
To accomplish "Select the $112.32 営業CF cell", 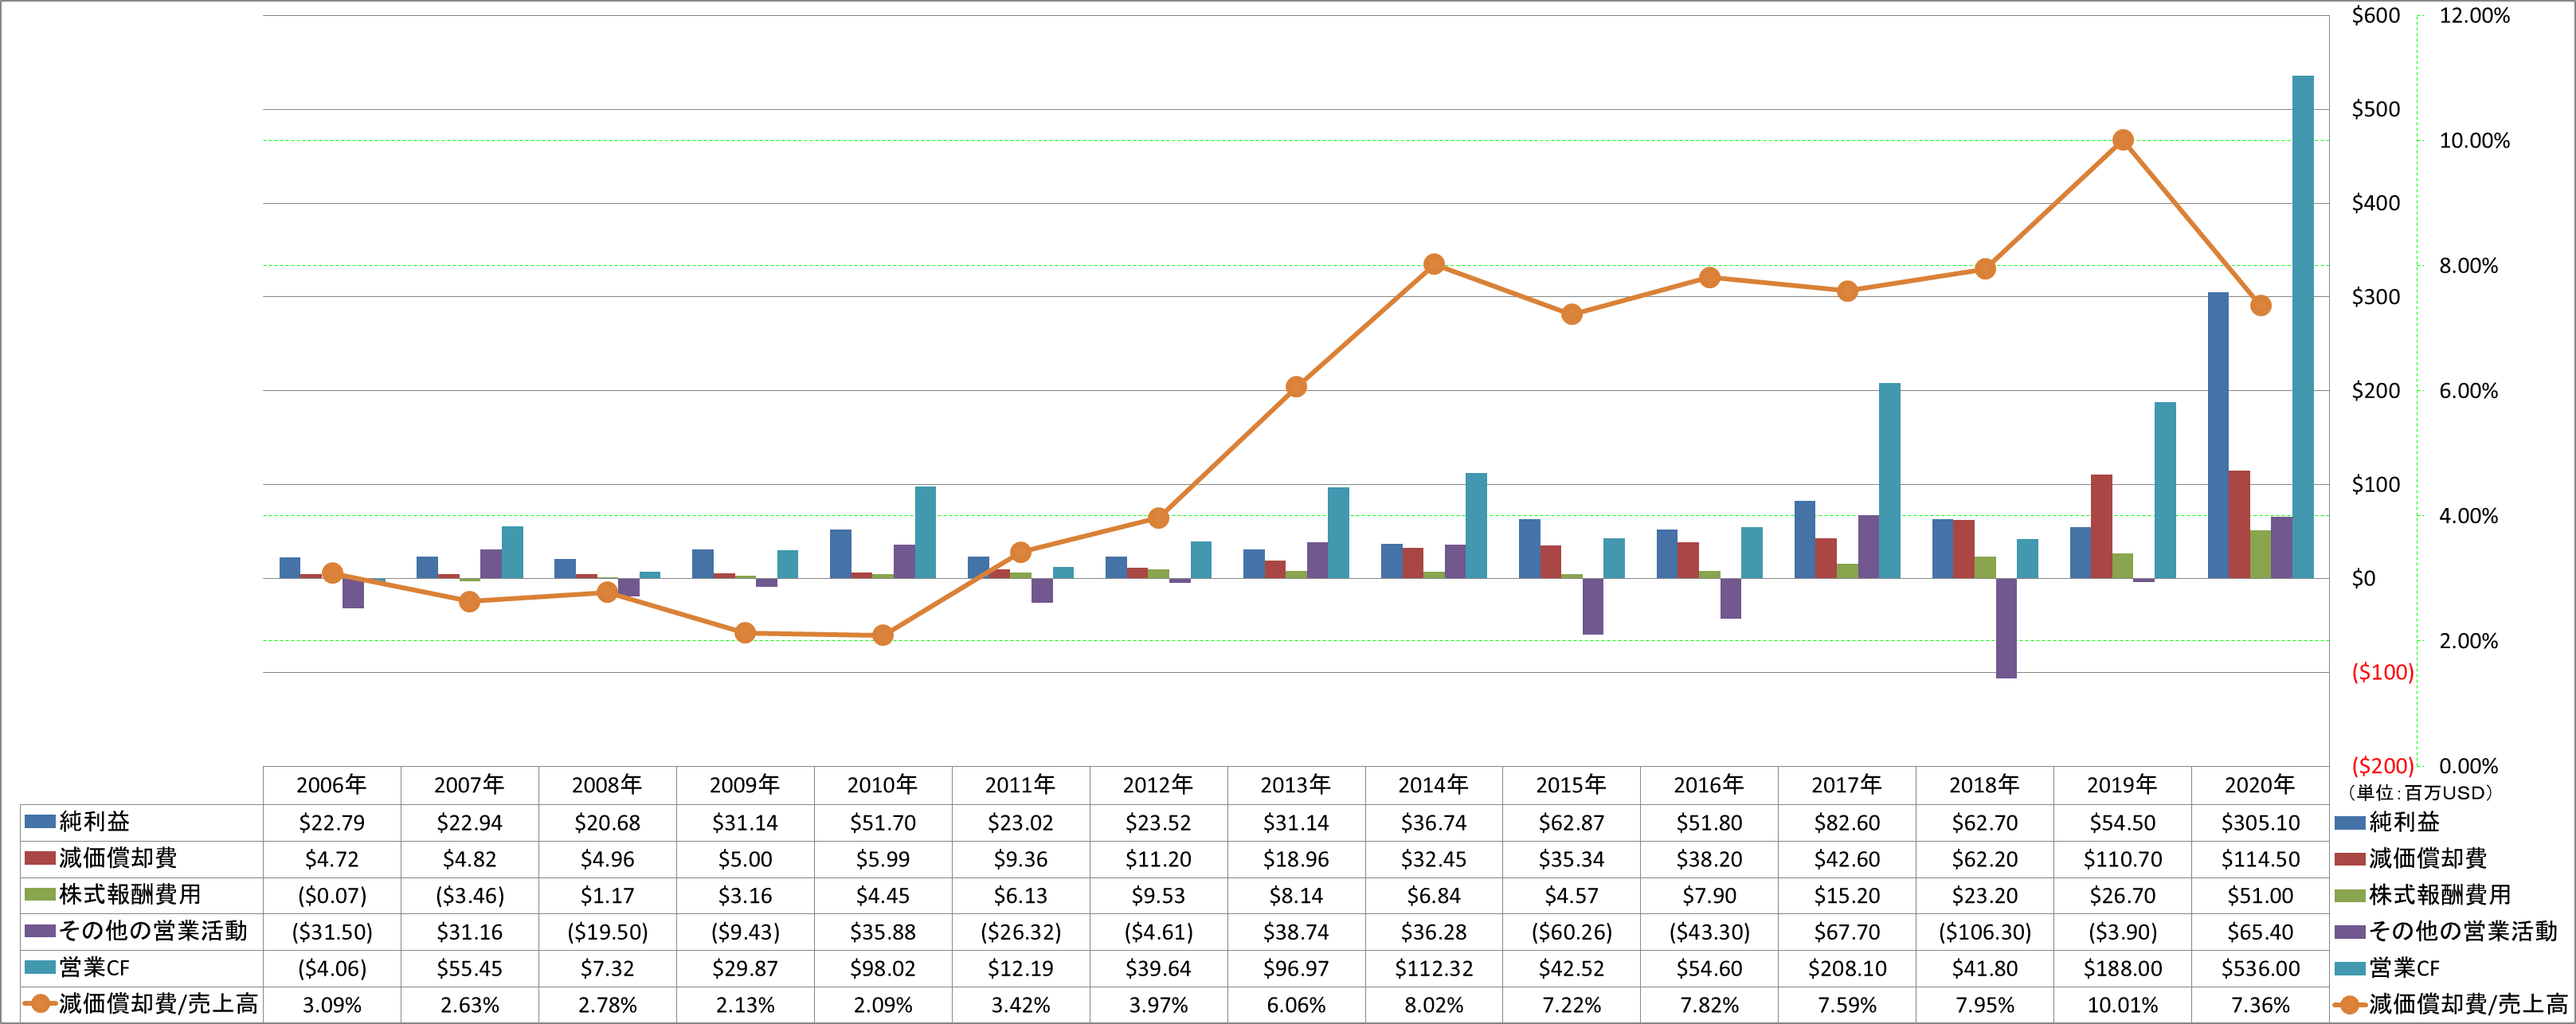I will (x=1433, y=968).
